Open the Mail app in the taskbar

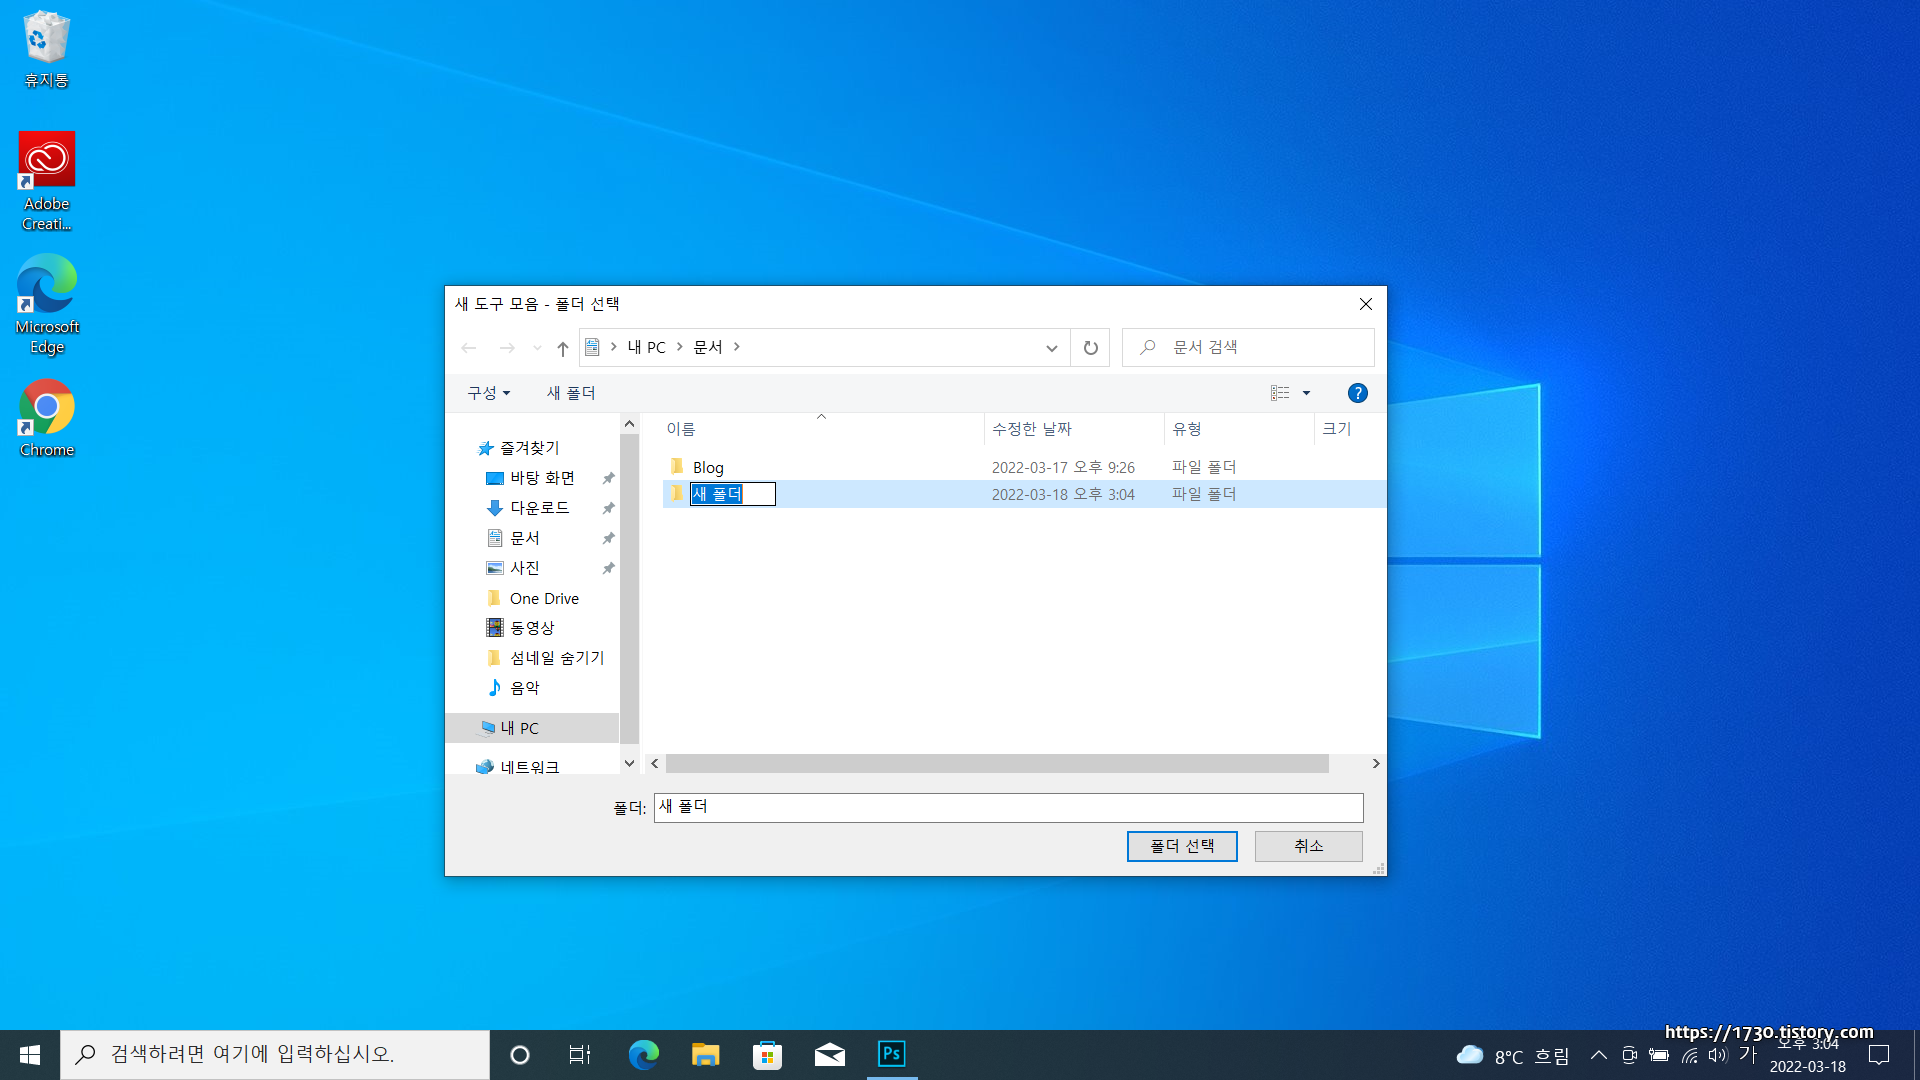pyautogui.click(x=829, y=1054)
